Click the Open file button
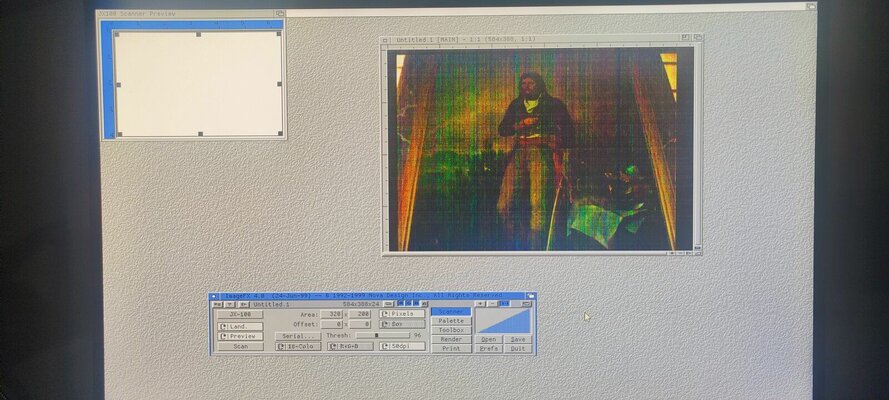The image size is (889, 400). click(x=488, y=339)
